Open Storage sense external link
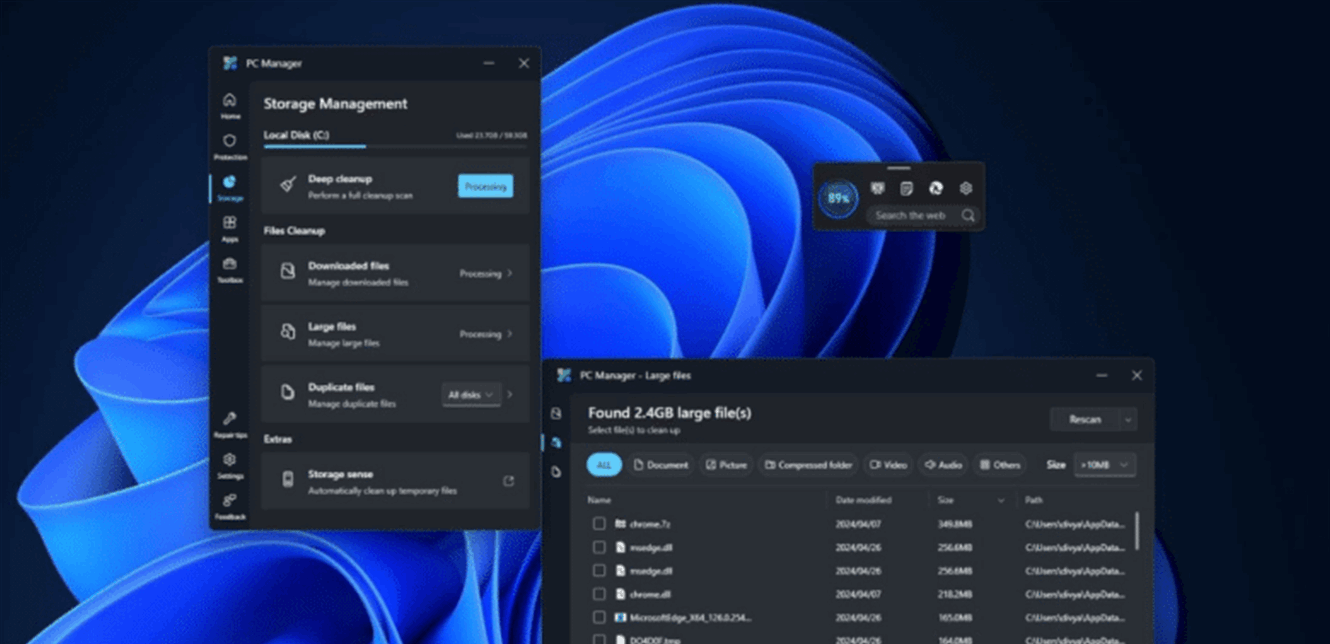Screen dimensions: 1330x644 click(x=509, y=481)
